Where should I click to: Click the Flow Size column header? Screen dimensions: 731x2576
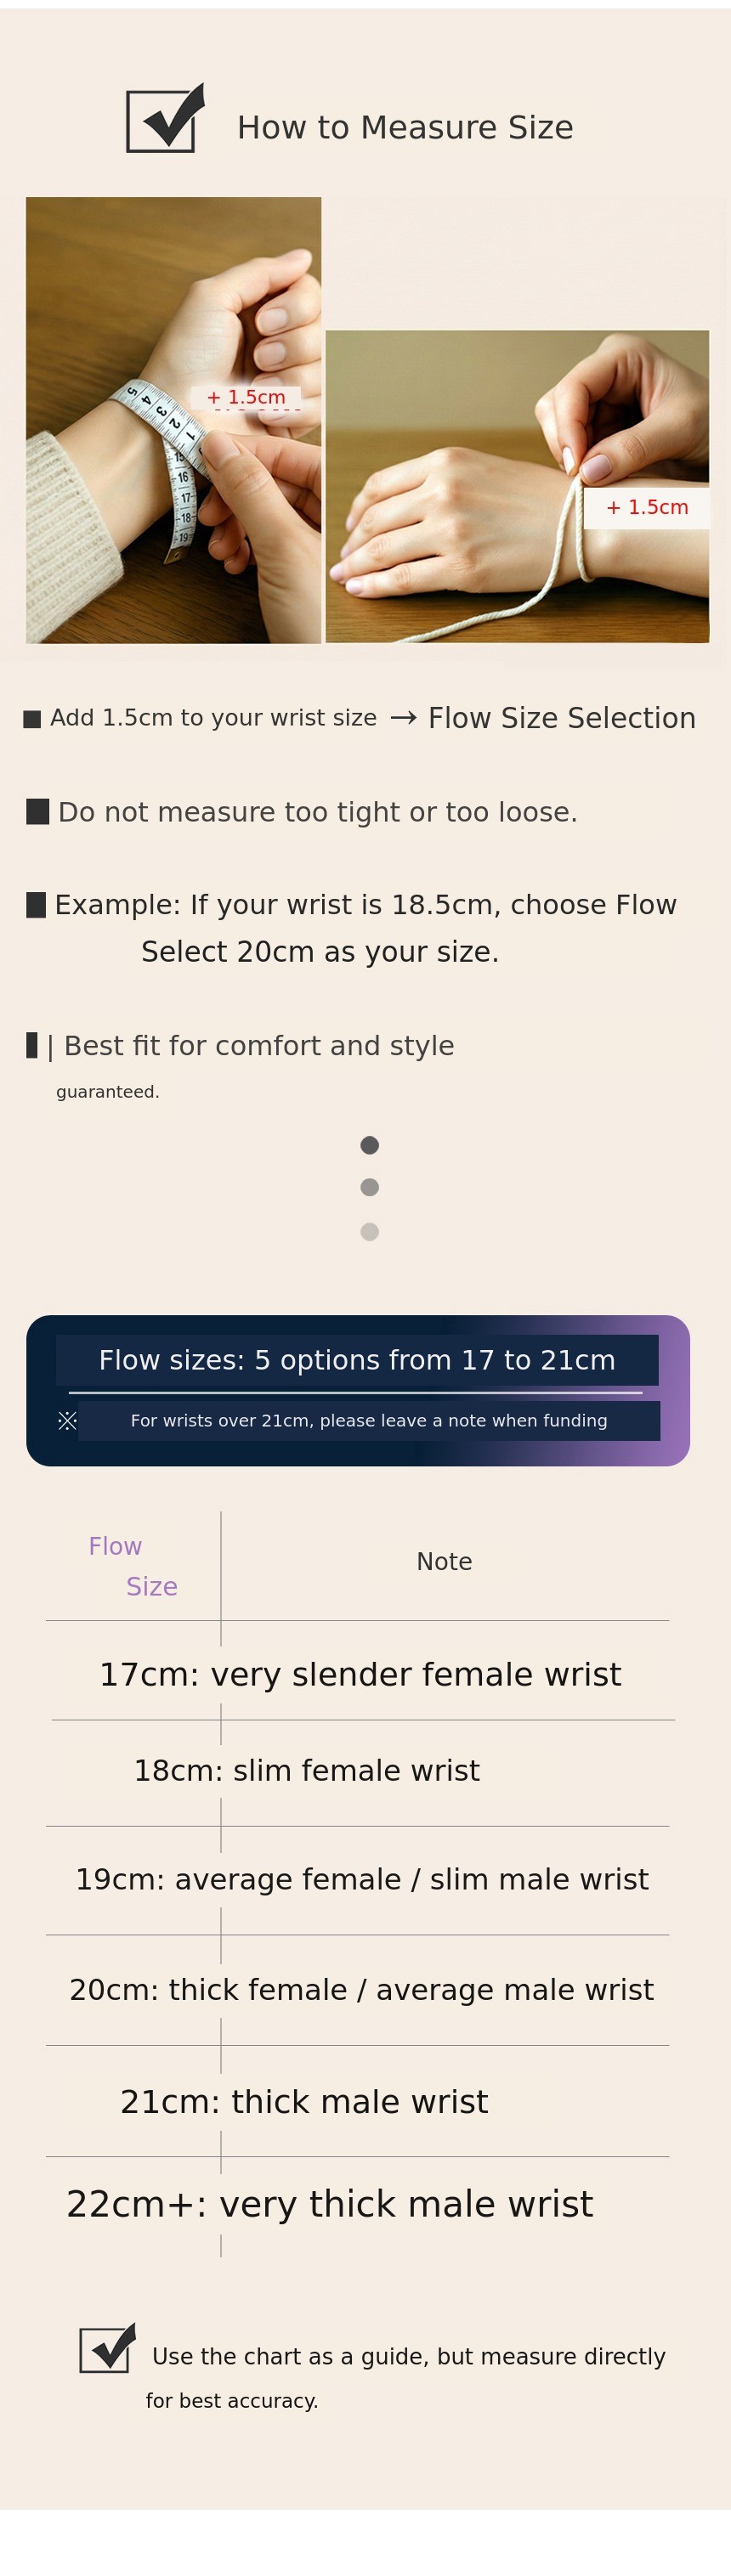coord(133,1566)
